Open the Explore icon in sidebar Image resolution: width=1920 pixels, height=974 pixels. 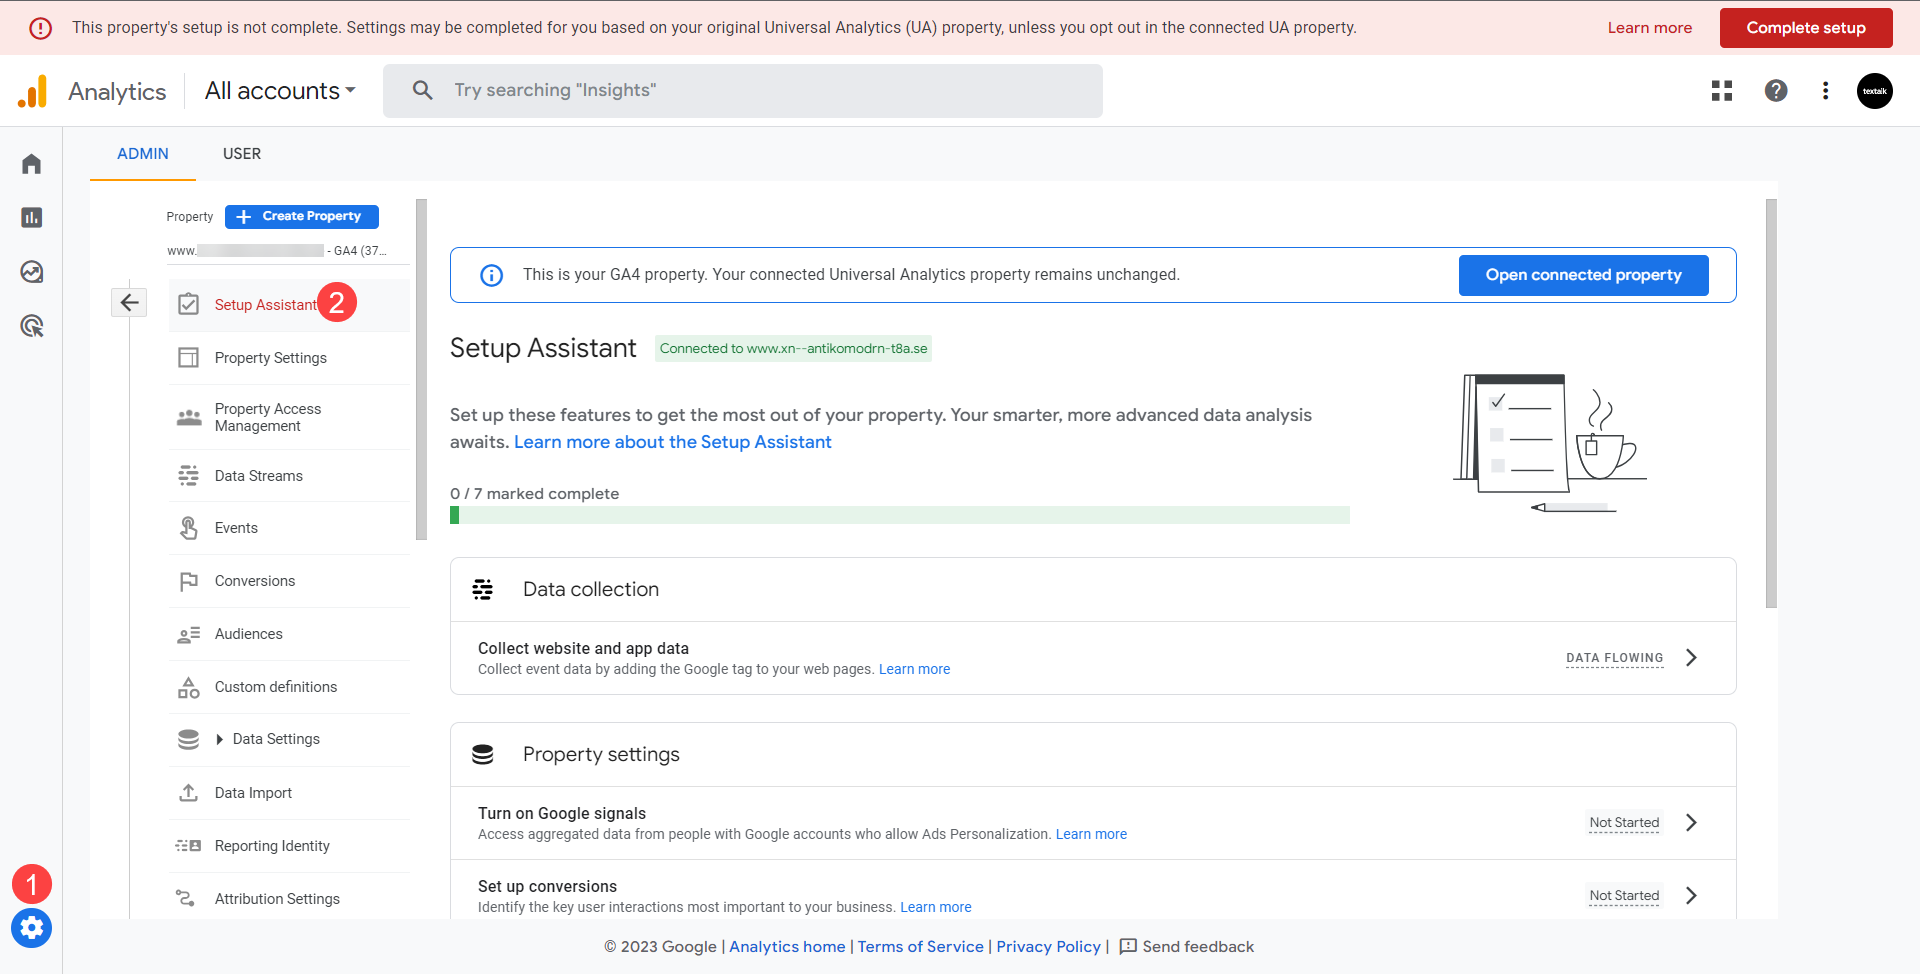[x=32, y=272]
